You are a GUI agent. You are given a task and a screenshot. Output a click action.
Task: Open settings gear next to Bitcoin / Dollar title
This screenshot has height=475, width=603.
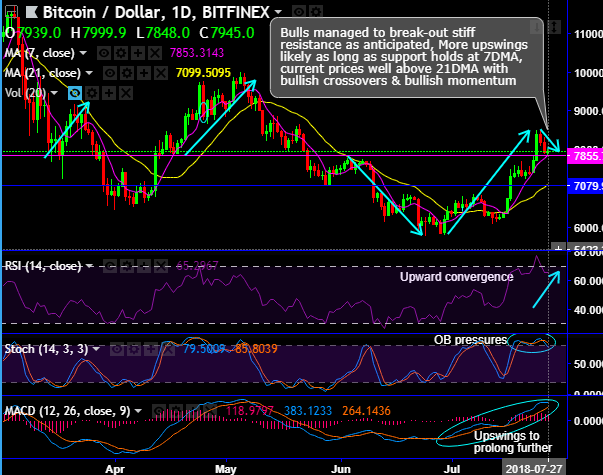point(316,12)
